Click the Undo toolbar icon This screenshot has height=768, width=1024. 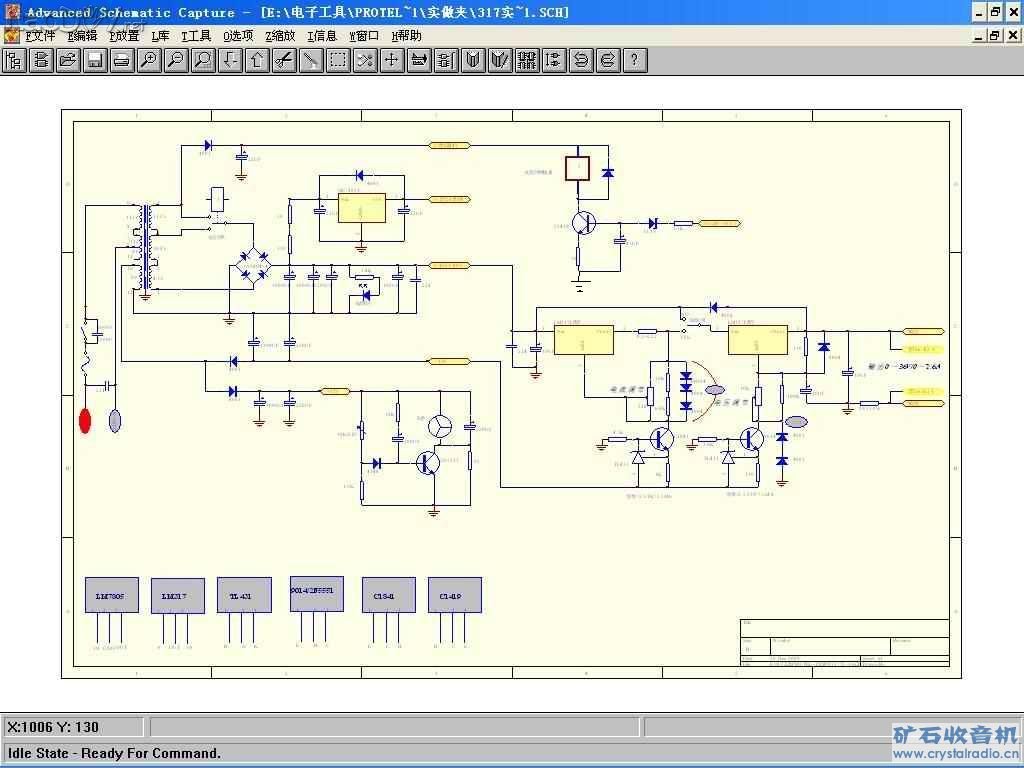[581, 60]
